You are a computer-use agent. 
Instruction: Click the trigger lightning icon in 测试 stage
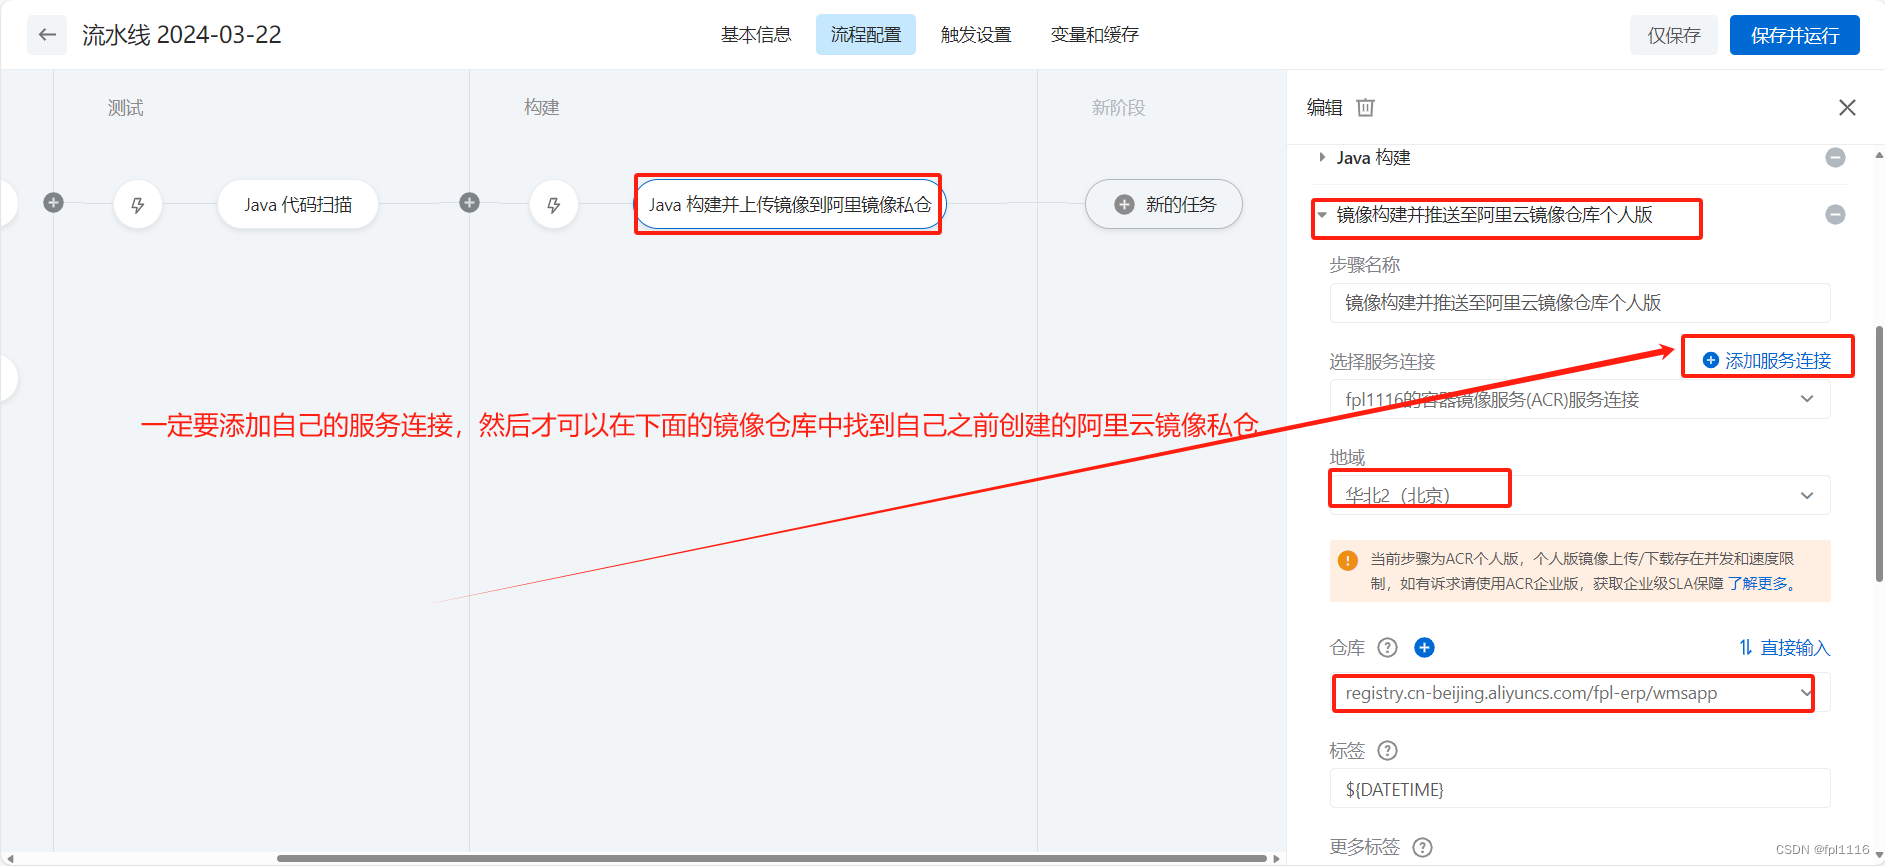[x=138, y=205]
